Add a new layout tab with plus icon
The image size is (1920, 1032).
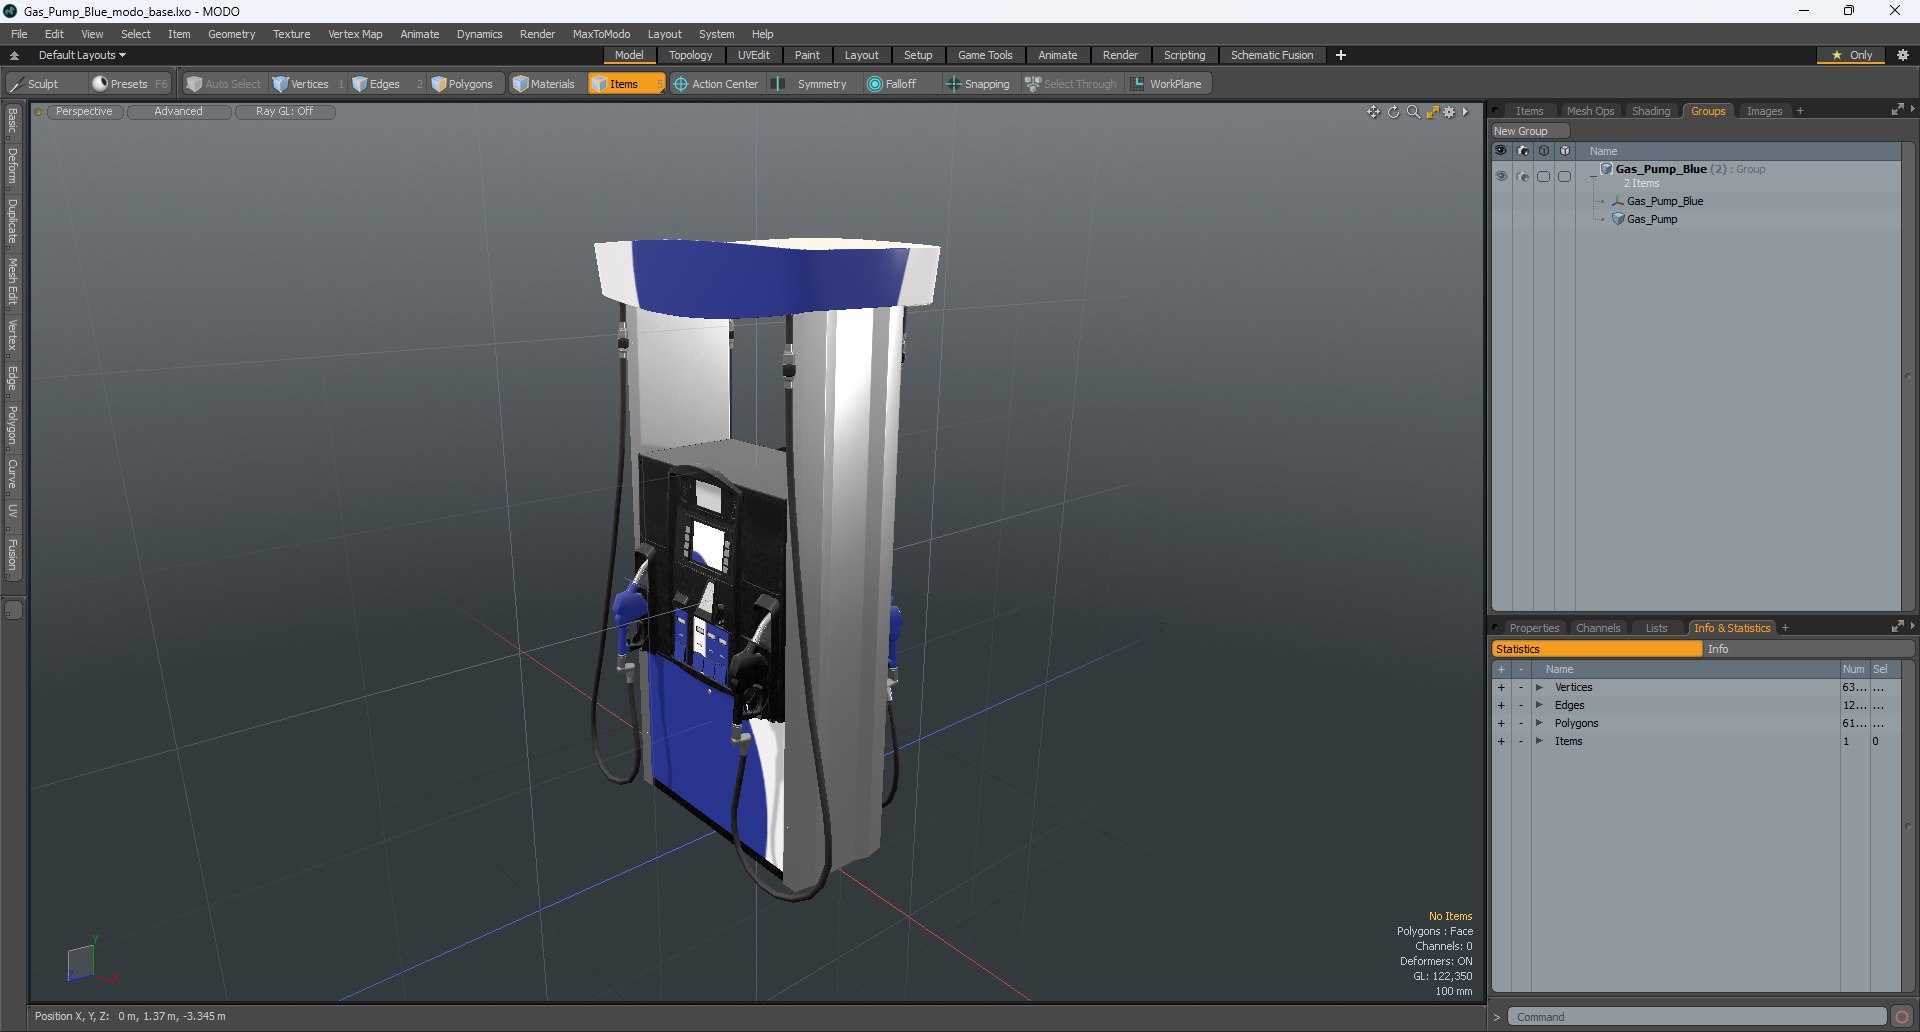pyautogui.click(x=1340, y=55)
